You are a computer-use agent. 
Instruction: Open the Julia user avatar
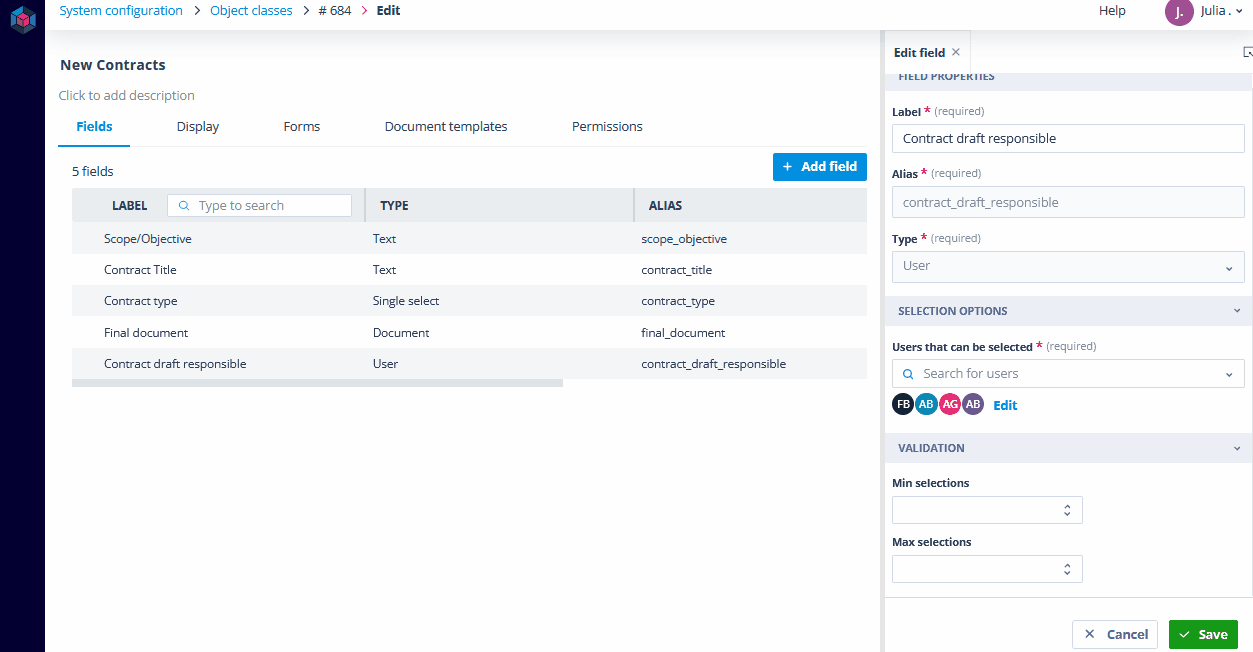pyautogui.click(x=1179, y=12)
